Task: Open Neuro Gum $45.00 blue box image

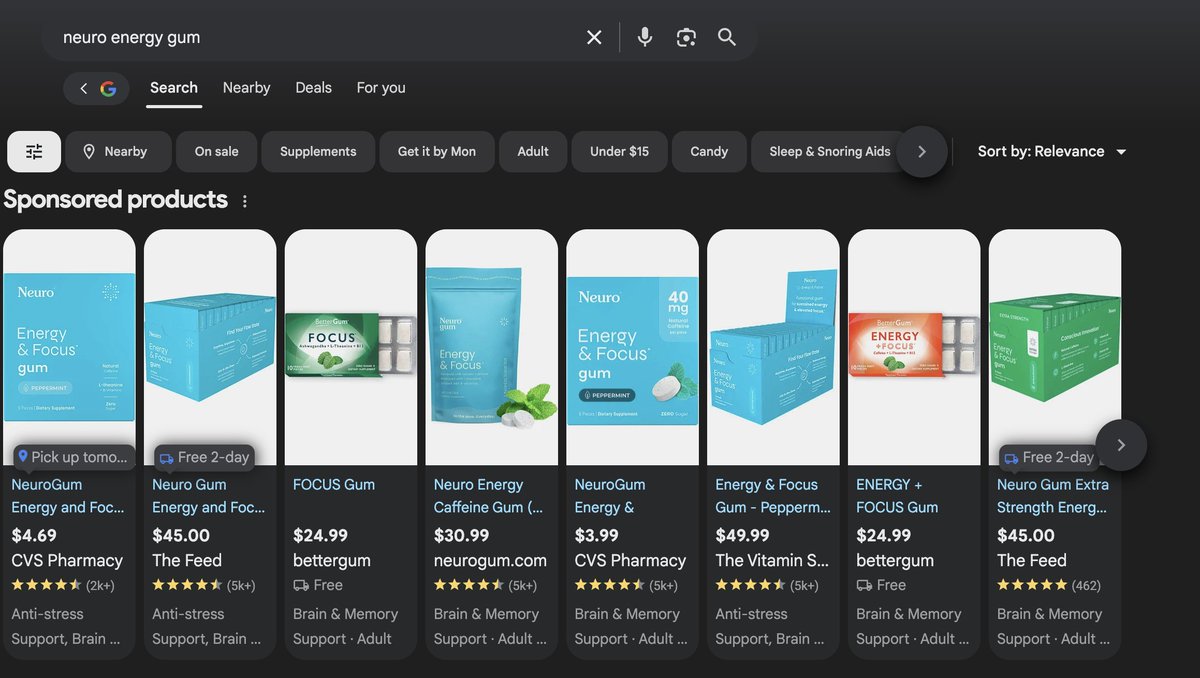Action: [x=210, y=347]
